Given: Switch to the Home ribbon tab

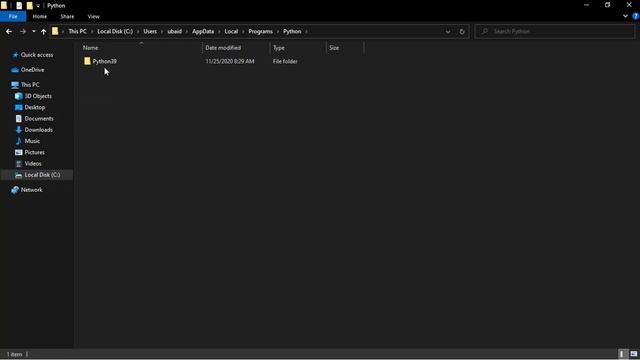Looking at the screenshot, I should [40, 16].
